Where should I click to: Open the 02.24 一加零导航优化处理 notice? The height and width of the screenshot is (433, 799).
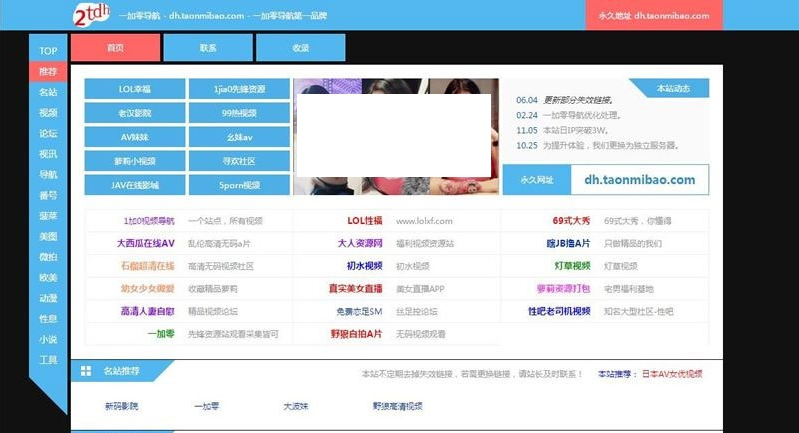568,115
